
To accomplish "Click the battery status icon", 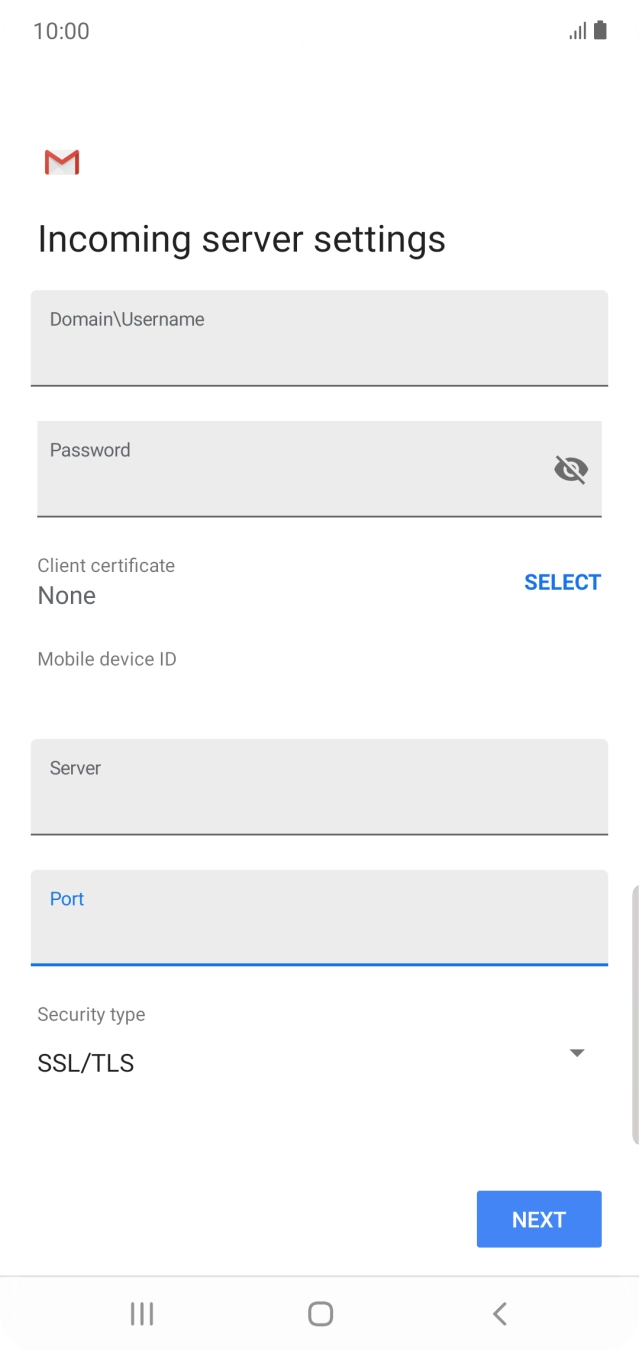I will [x=602, y=31].
